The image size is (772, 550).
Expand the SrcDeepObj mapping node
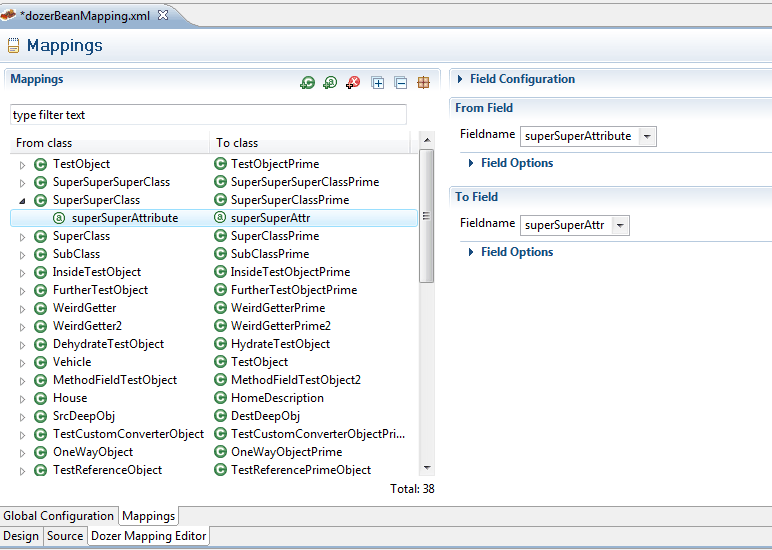click(x=22, y=417)
